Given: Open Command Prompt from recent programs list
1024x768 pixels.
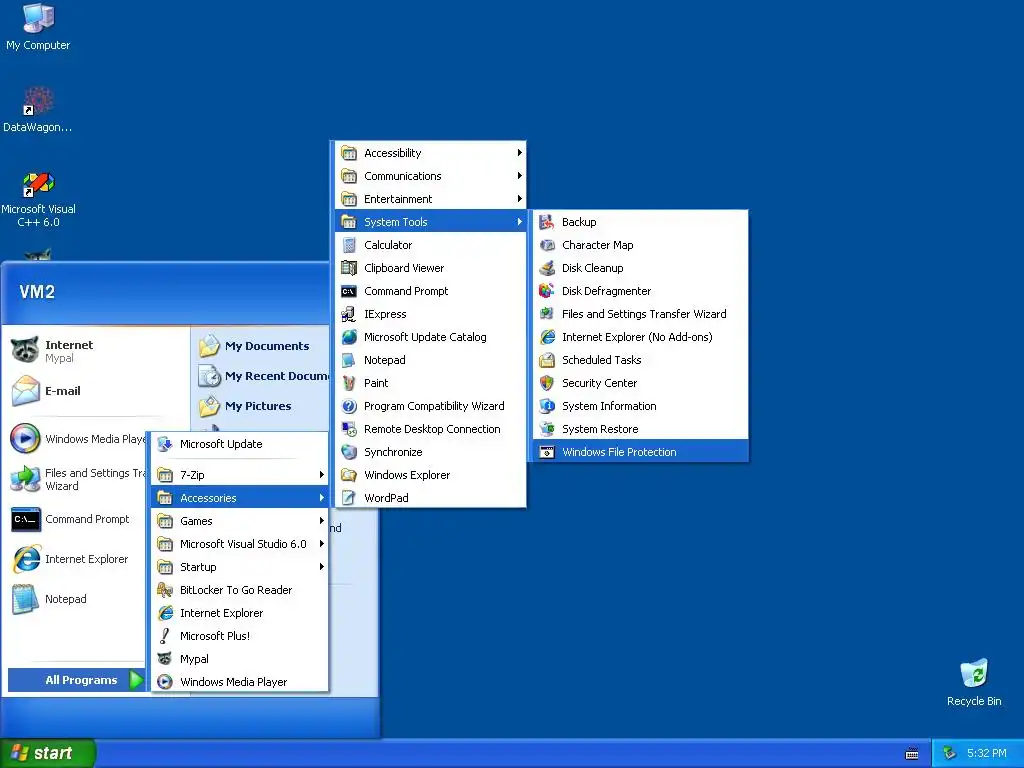Looking at the screenshot, I should [x=78, y=519].
